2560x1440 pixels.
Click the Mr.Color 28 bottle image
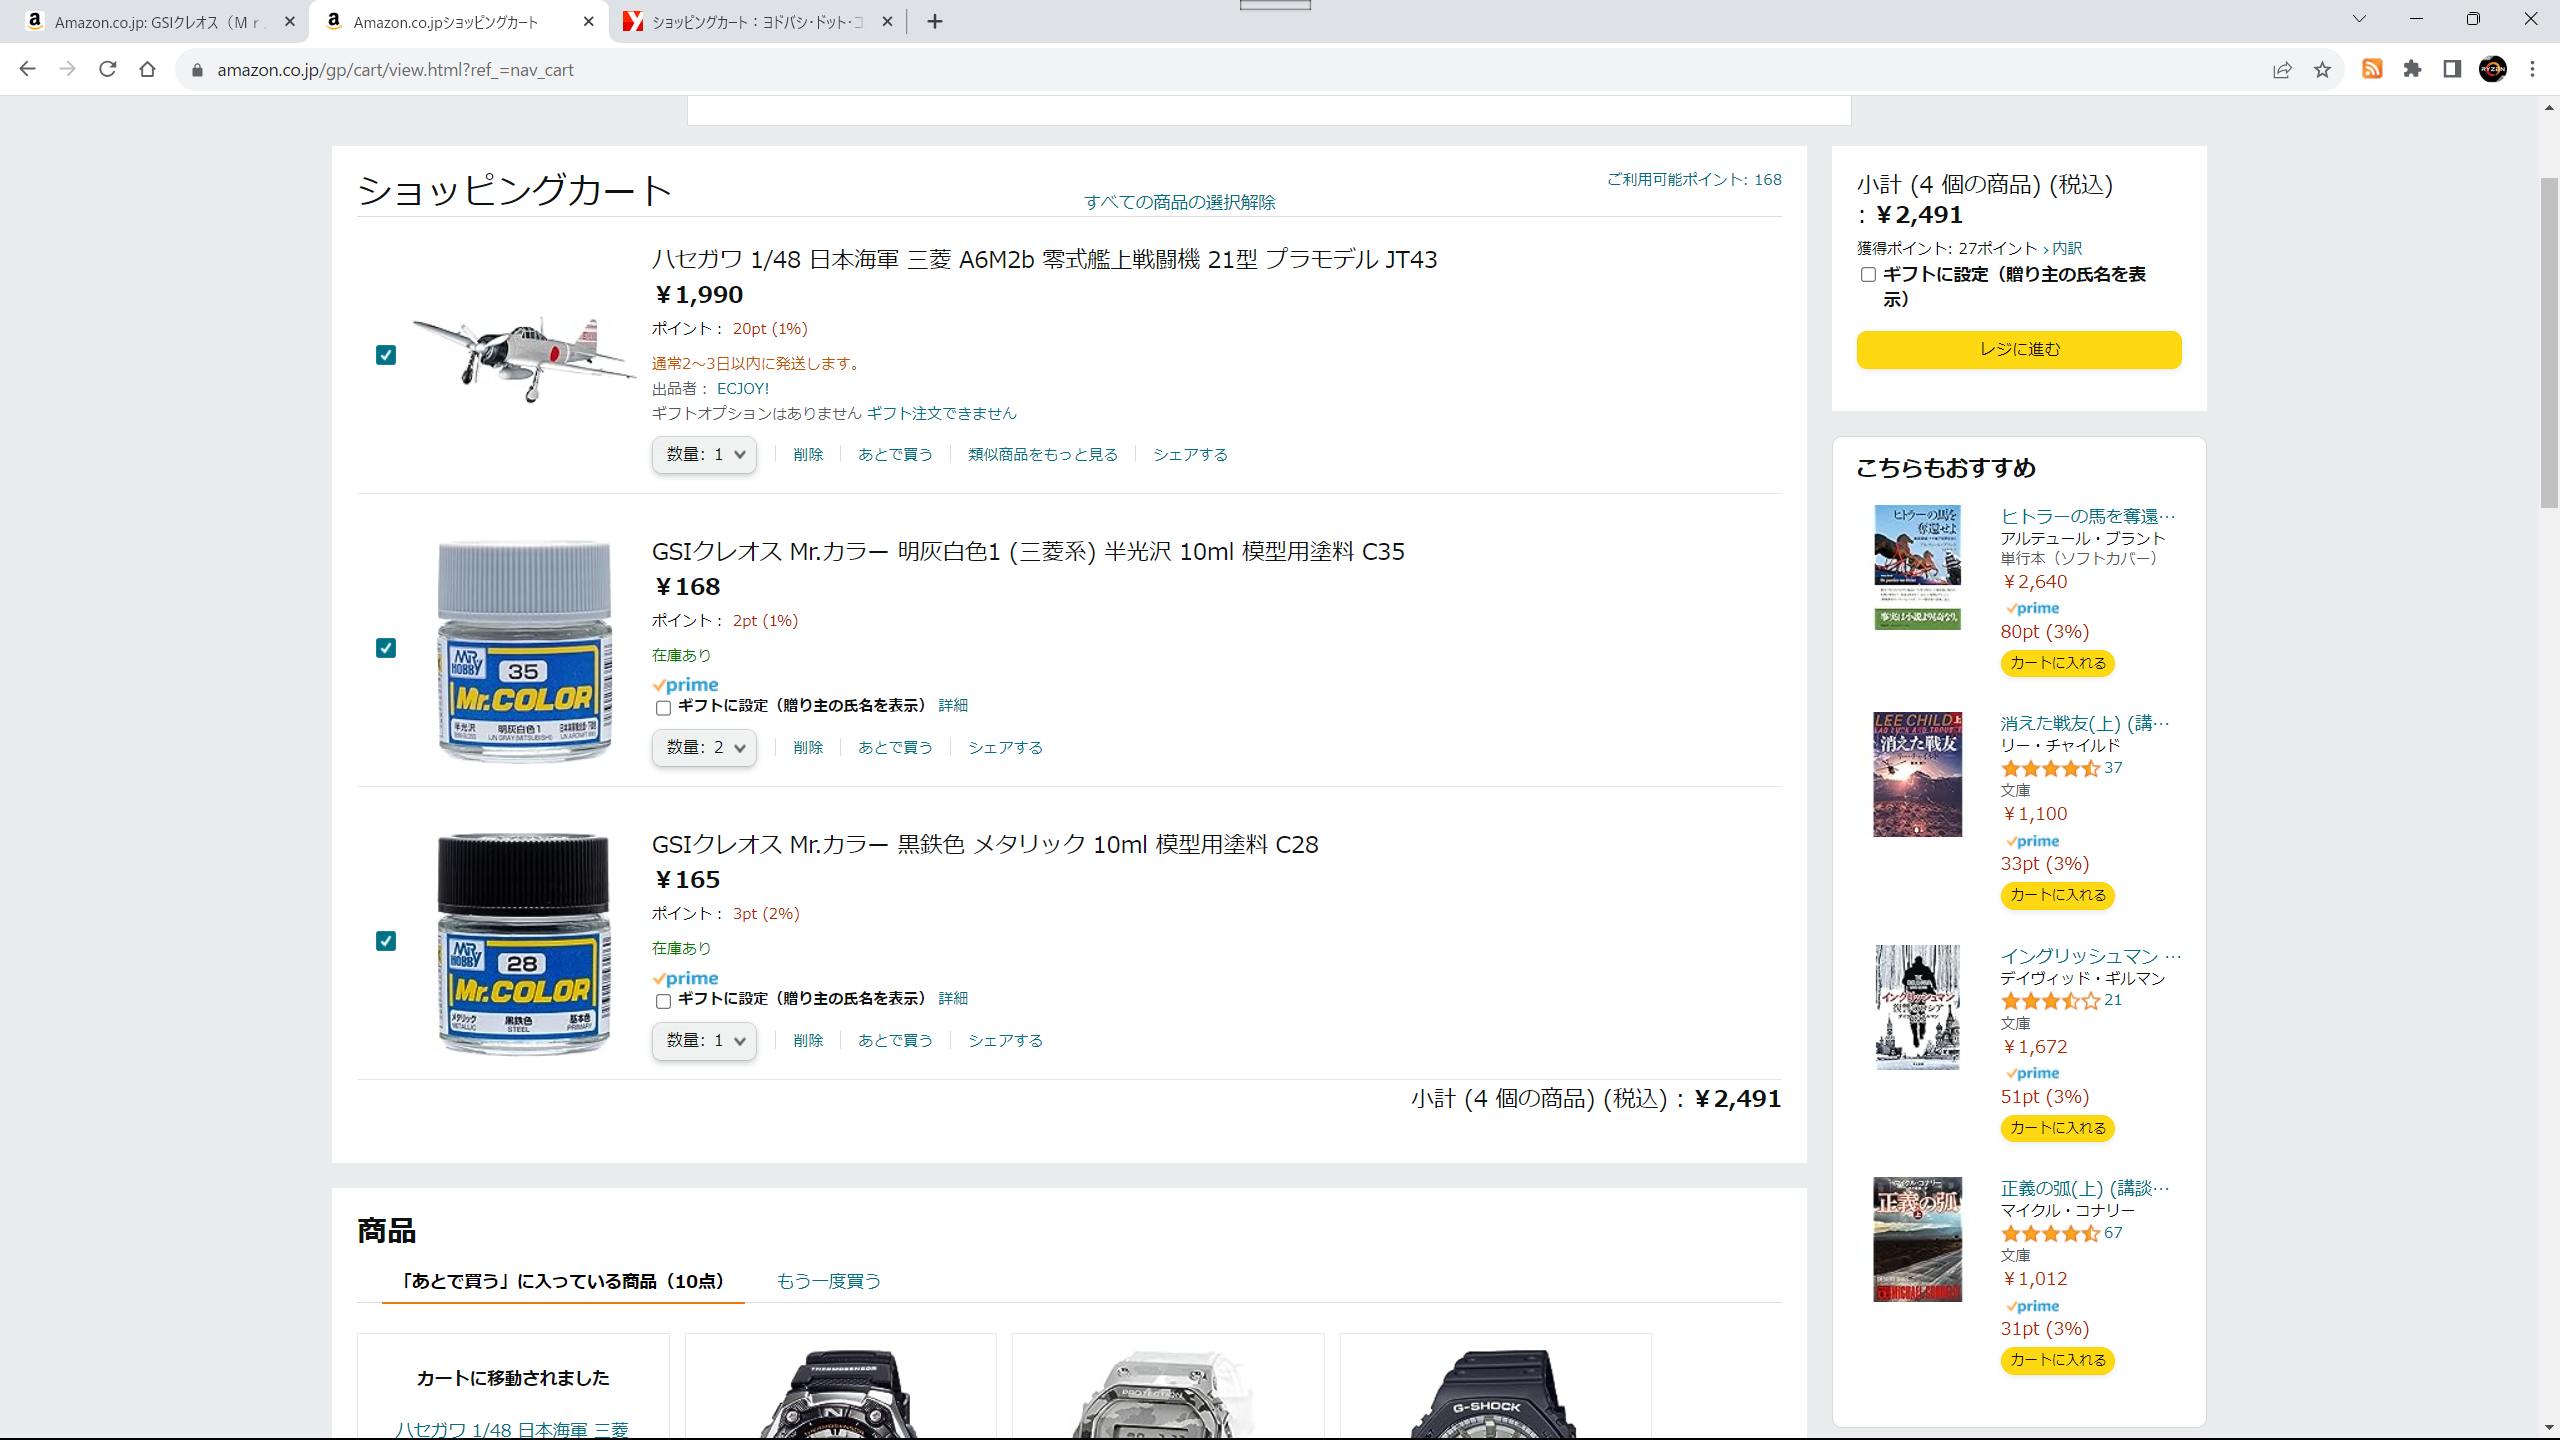point(524,943)
